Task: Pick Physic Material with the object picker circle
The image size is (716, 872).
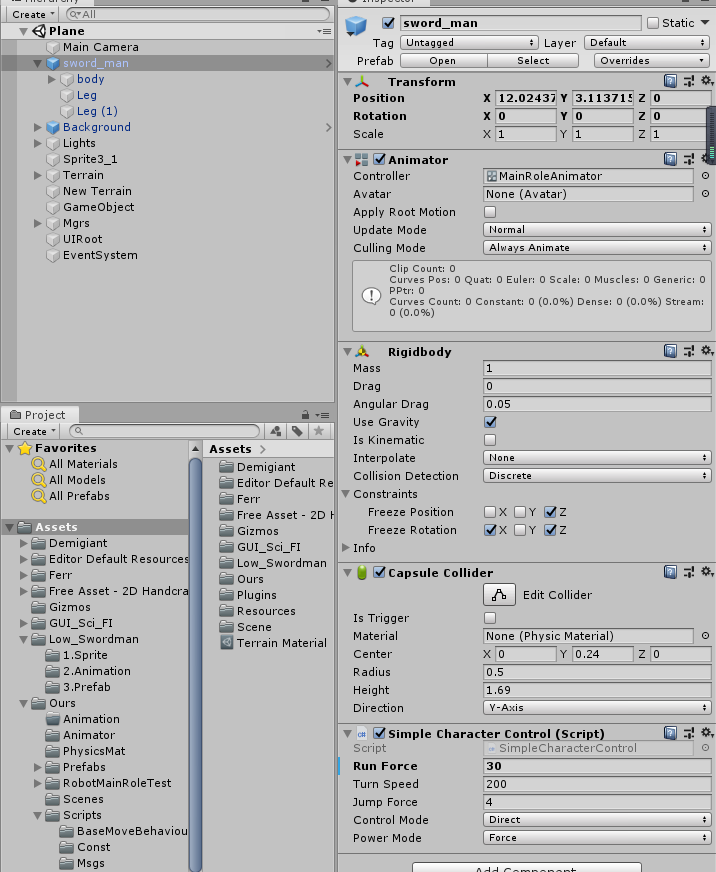Action: 705,636
